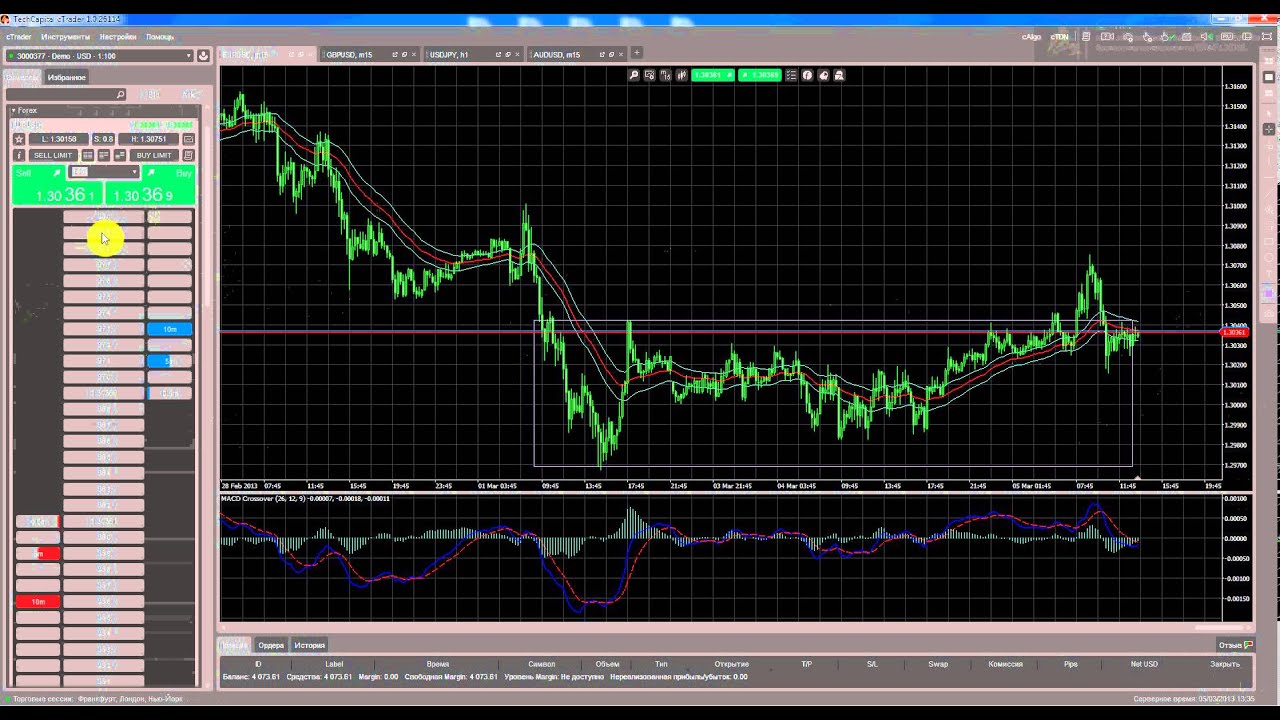Click the Серверное время status text

[x=1194, y=699]
